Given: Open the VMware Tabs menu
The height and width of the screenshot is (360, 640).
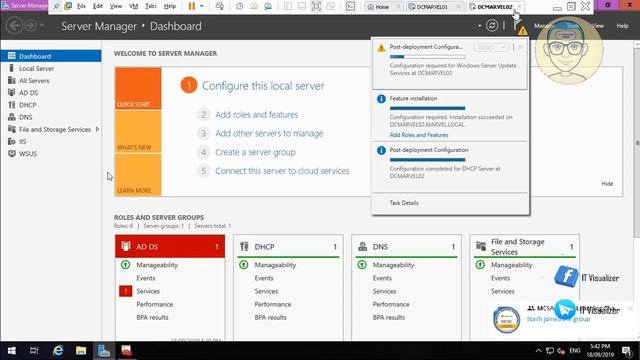Looking at the screenshot, I should point(151,6).
